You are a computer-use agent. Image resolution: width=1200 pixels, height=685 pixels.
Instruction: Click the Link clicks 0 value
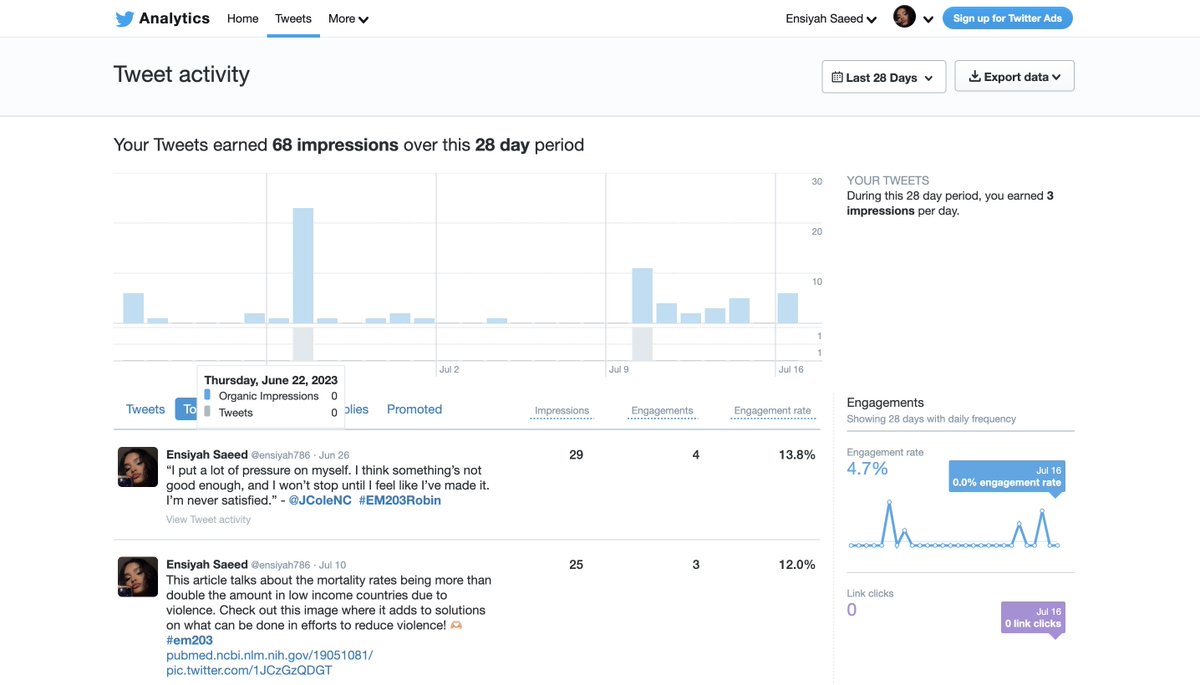click(x=852, y=610)
